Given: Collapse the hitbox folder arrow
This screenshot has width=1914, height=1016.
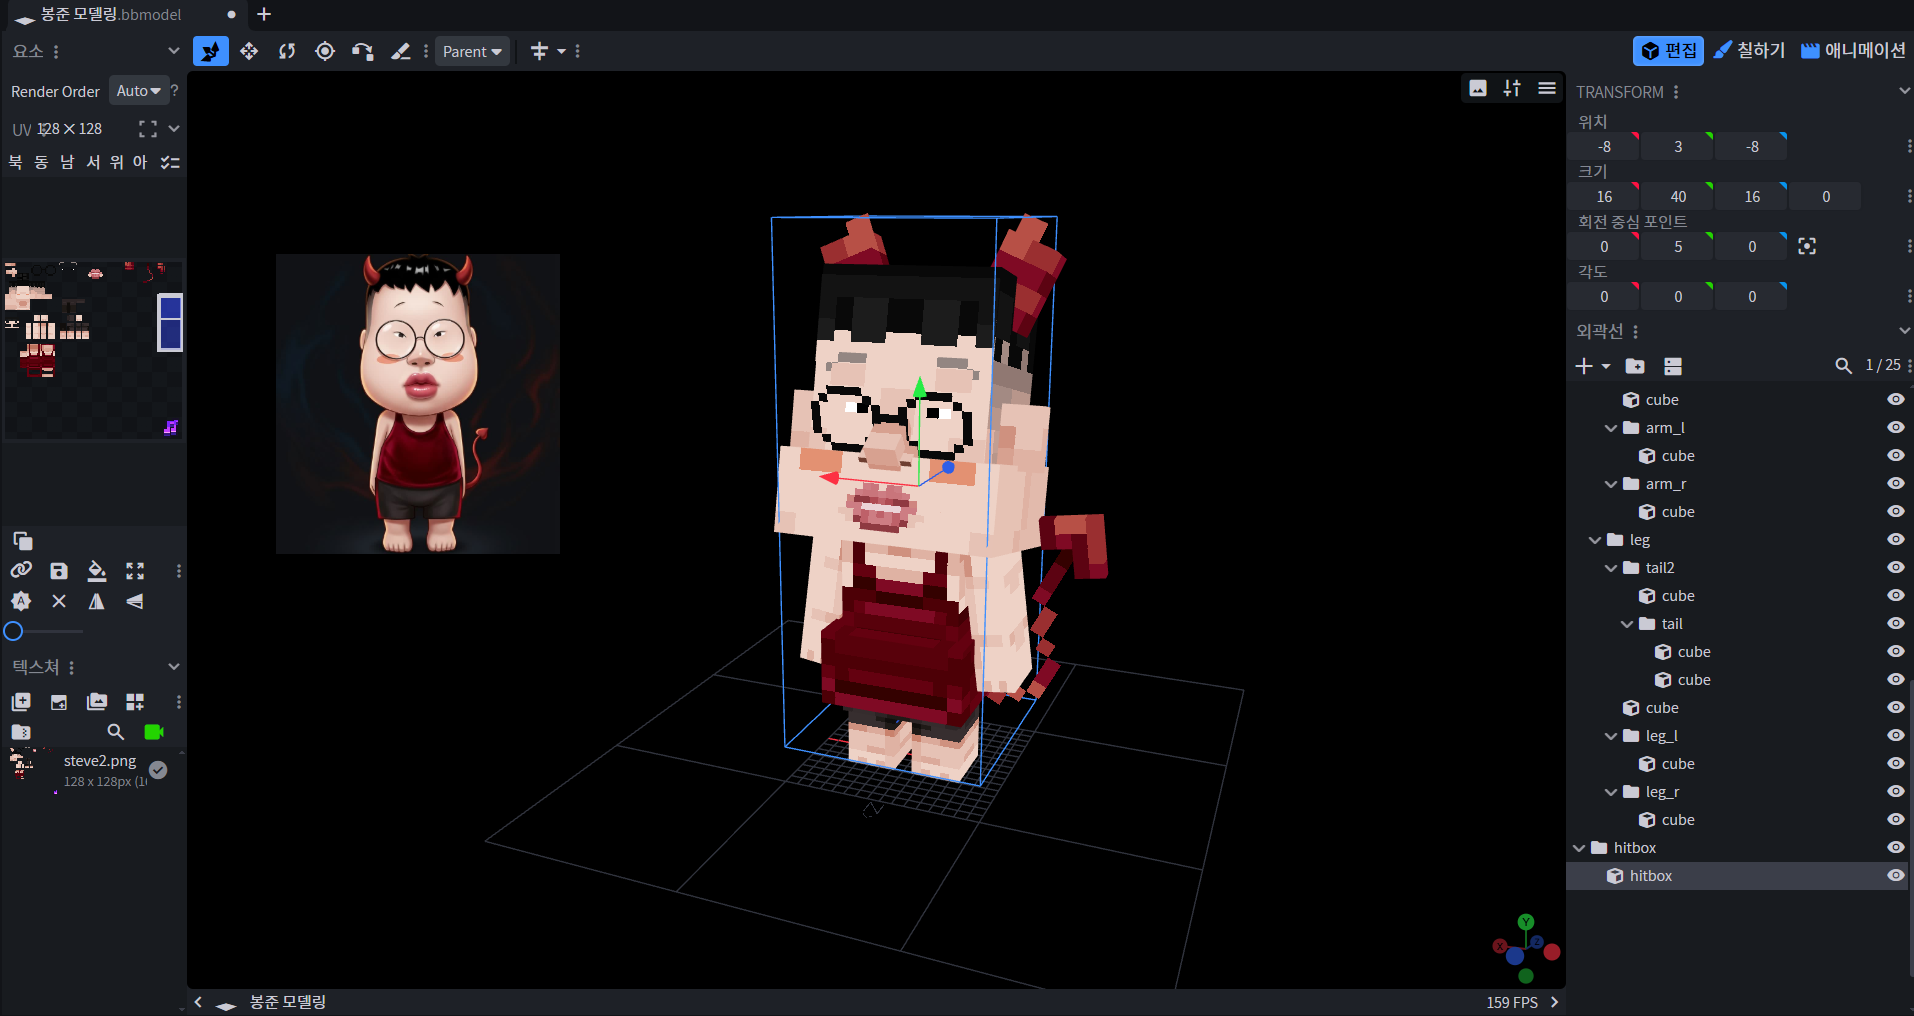Looking at the screenshot, I should (x=1579, y=848).
